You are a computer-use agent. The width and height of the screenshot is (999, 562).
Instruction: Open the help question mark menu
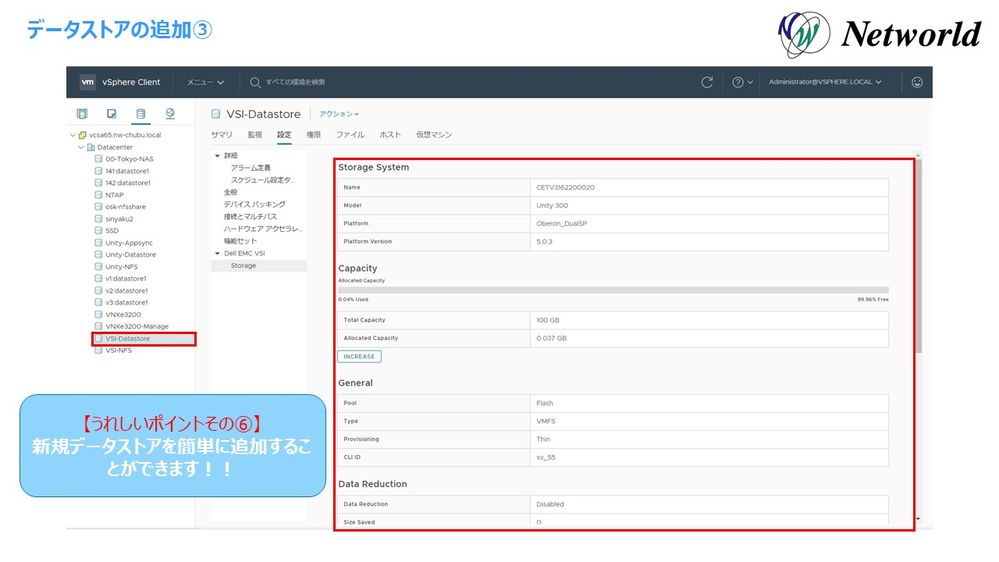[x=742, y=82]
